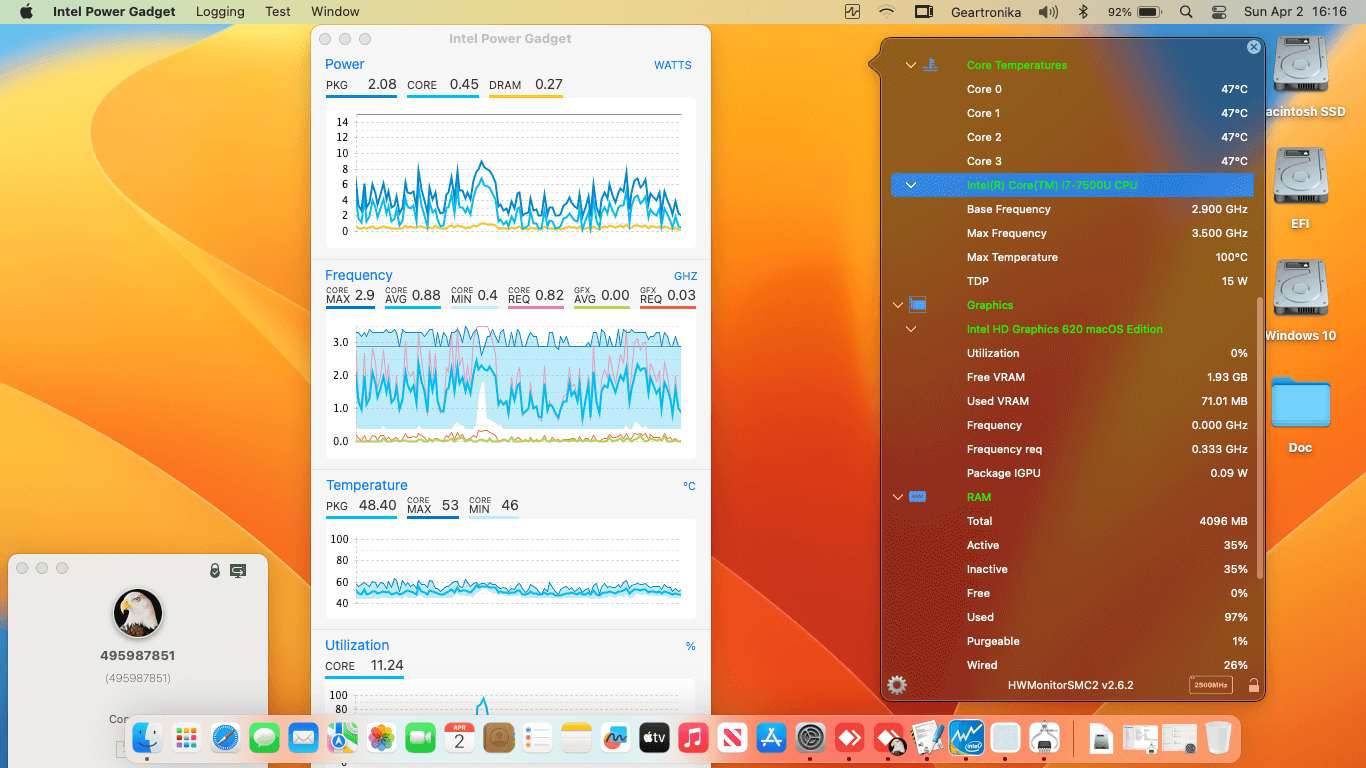Open Messages from the Dock
This screenshot has width=1366, height=768.
(264, 738)
